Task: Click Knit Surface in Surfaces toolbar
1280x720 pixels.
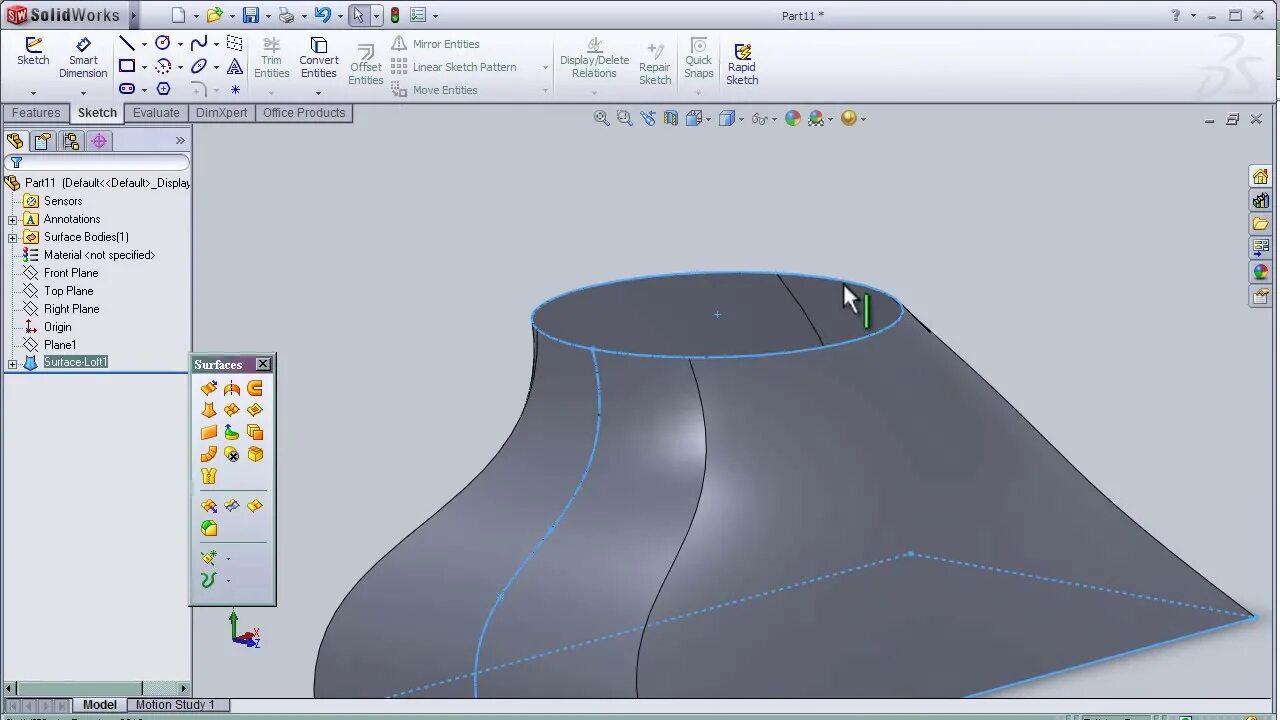Action: click(209, 476)
